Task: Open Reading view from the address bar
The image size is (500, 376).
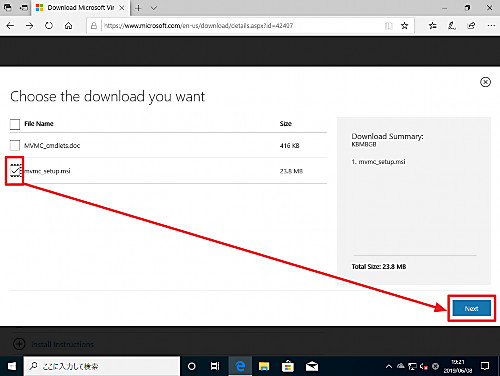Action: click(x=389, y=26)
